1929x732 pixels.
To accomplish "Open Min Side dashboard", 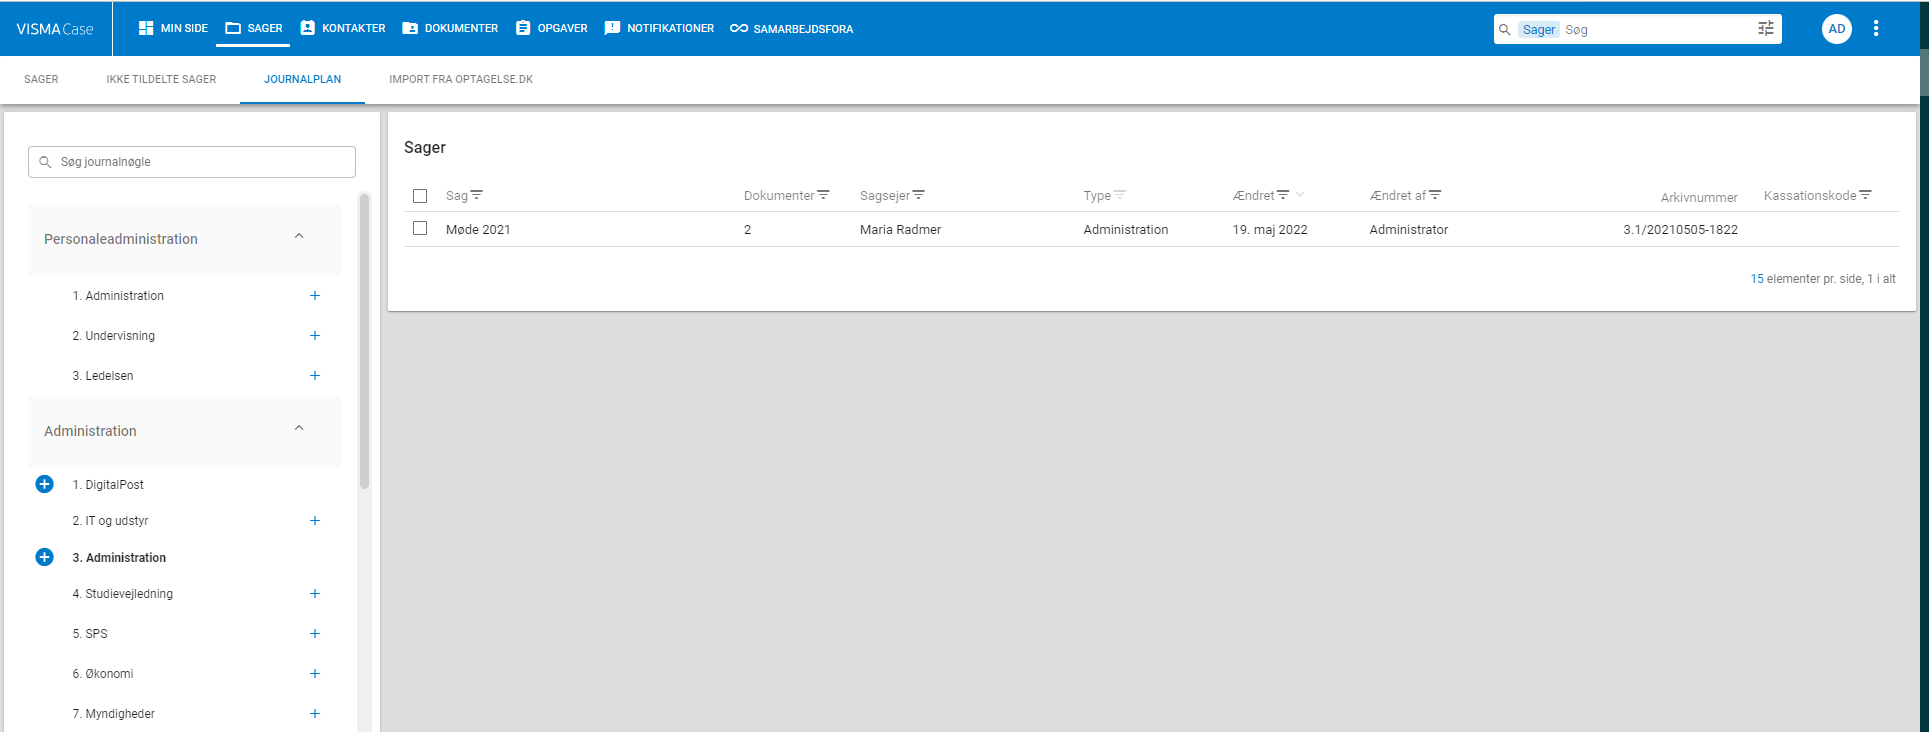I will pyautogui.click(x=173, y=28).
